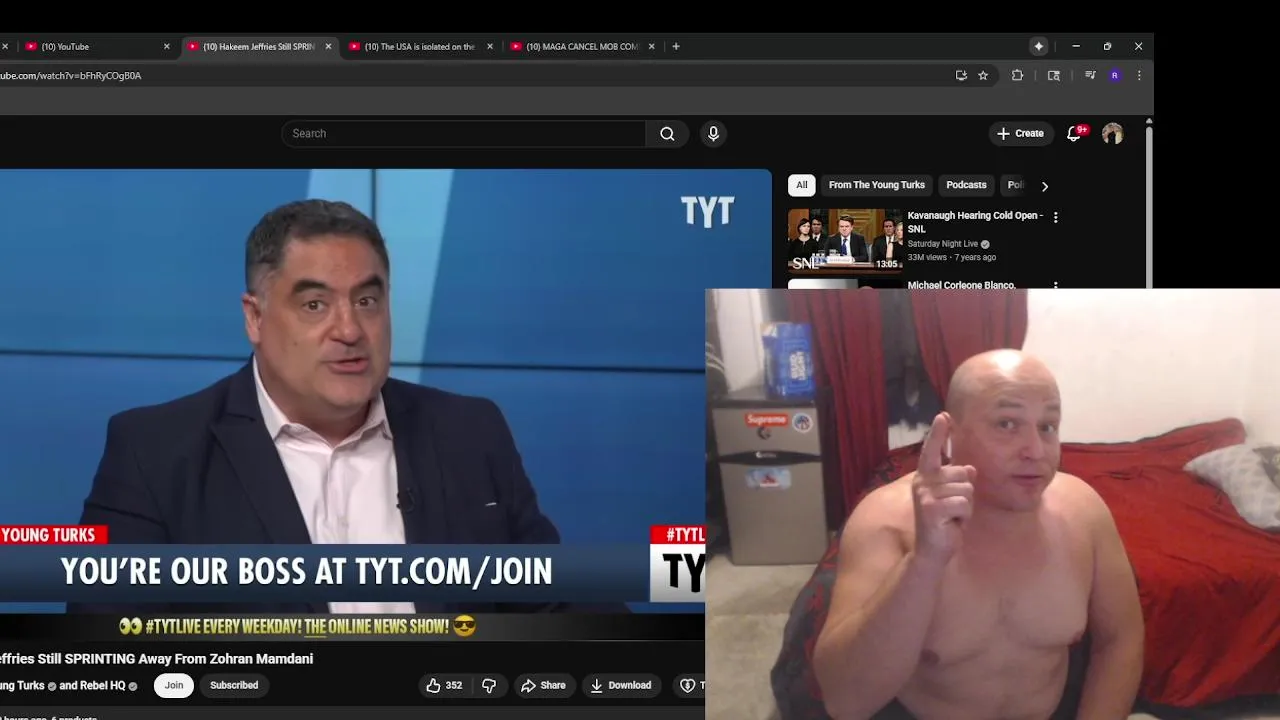Open the Chrome three-dot menu
This screenshot has height=720, width=1280.
1138,76
